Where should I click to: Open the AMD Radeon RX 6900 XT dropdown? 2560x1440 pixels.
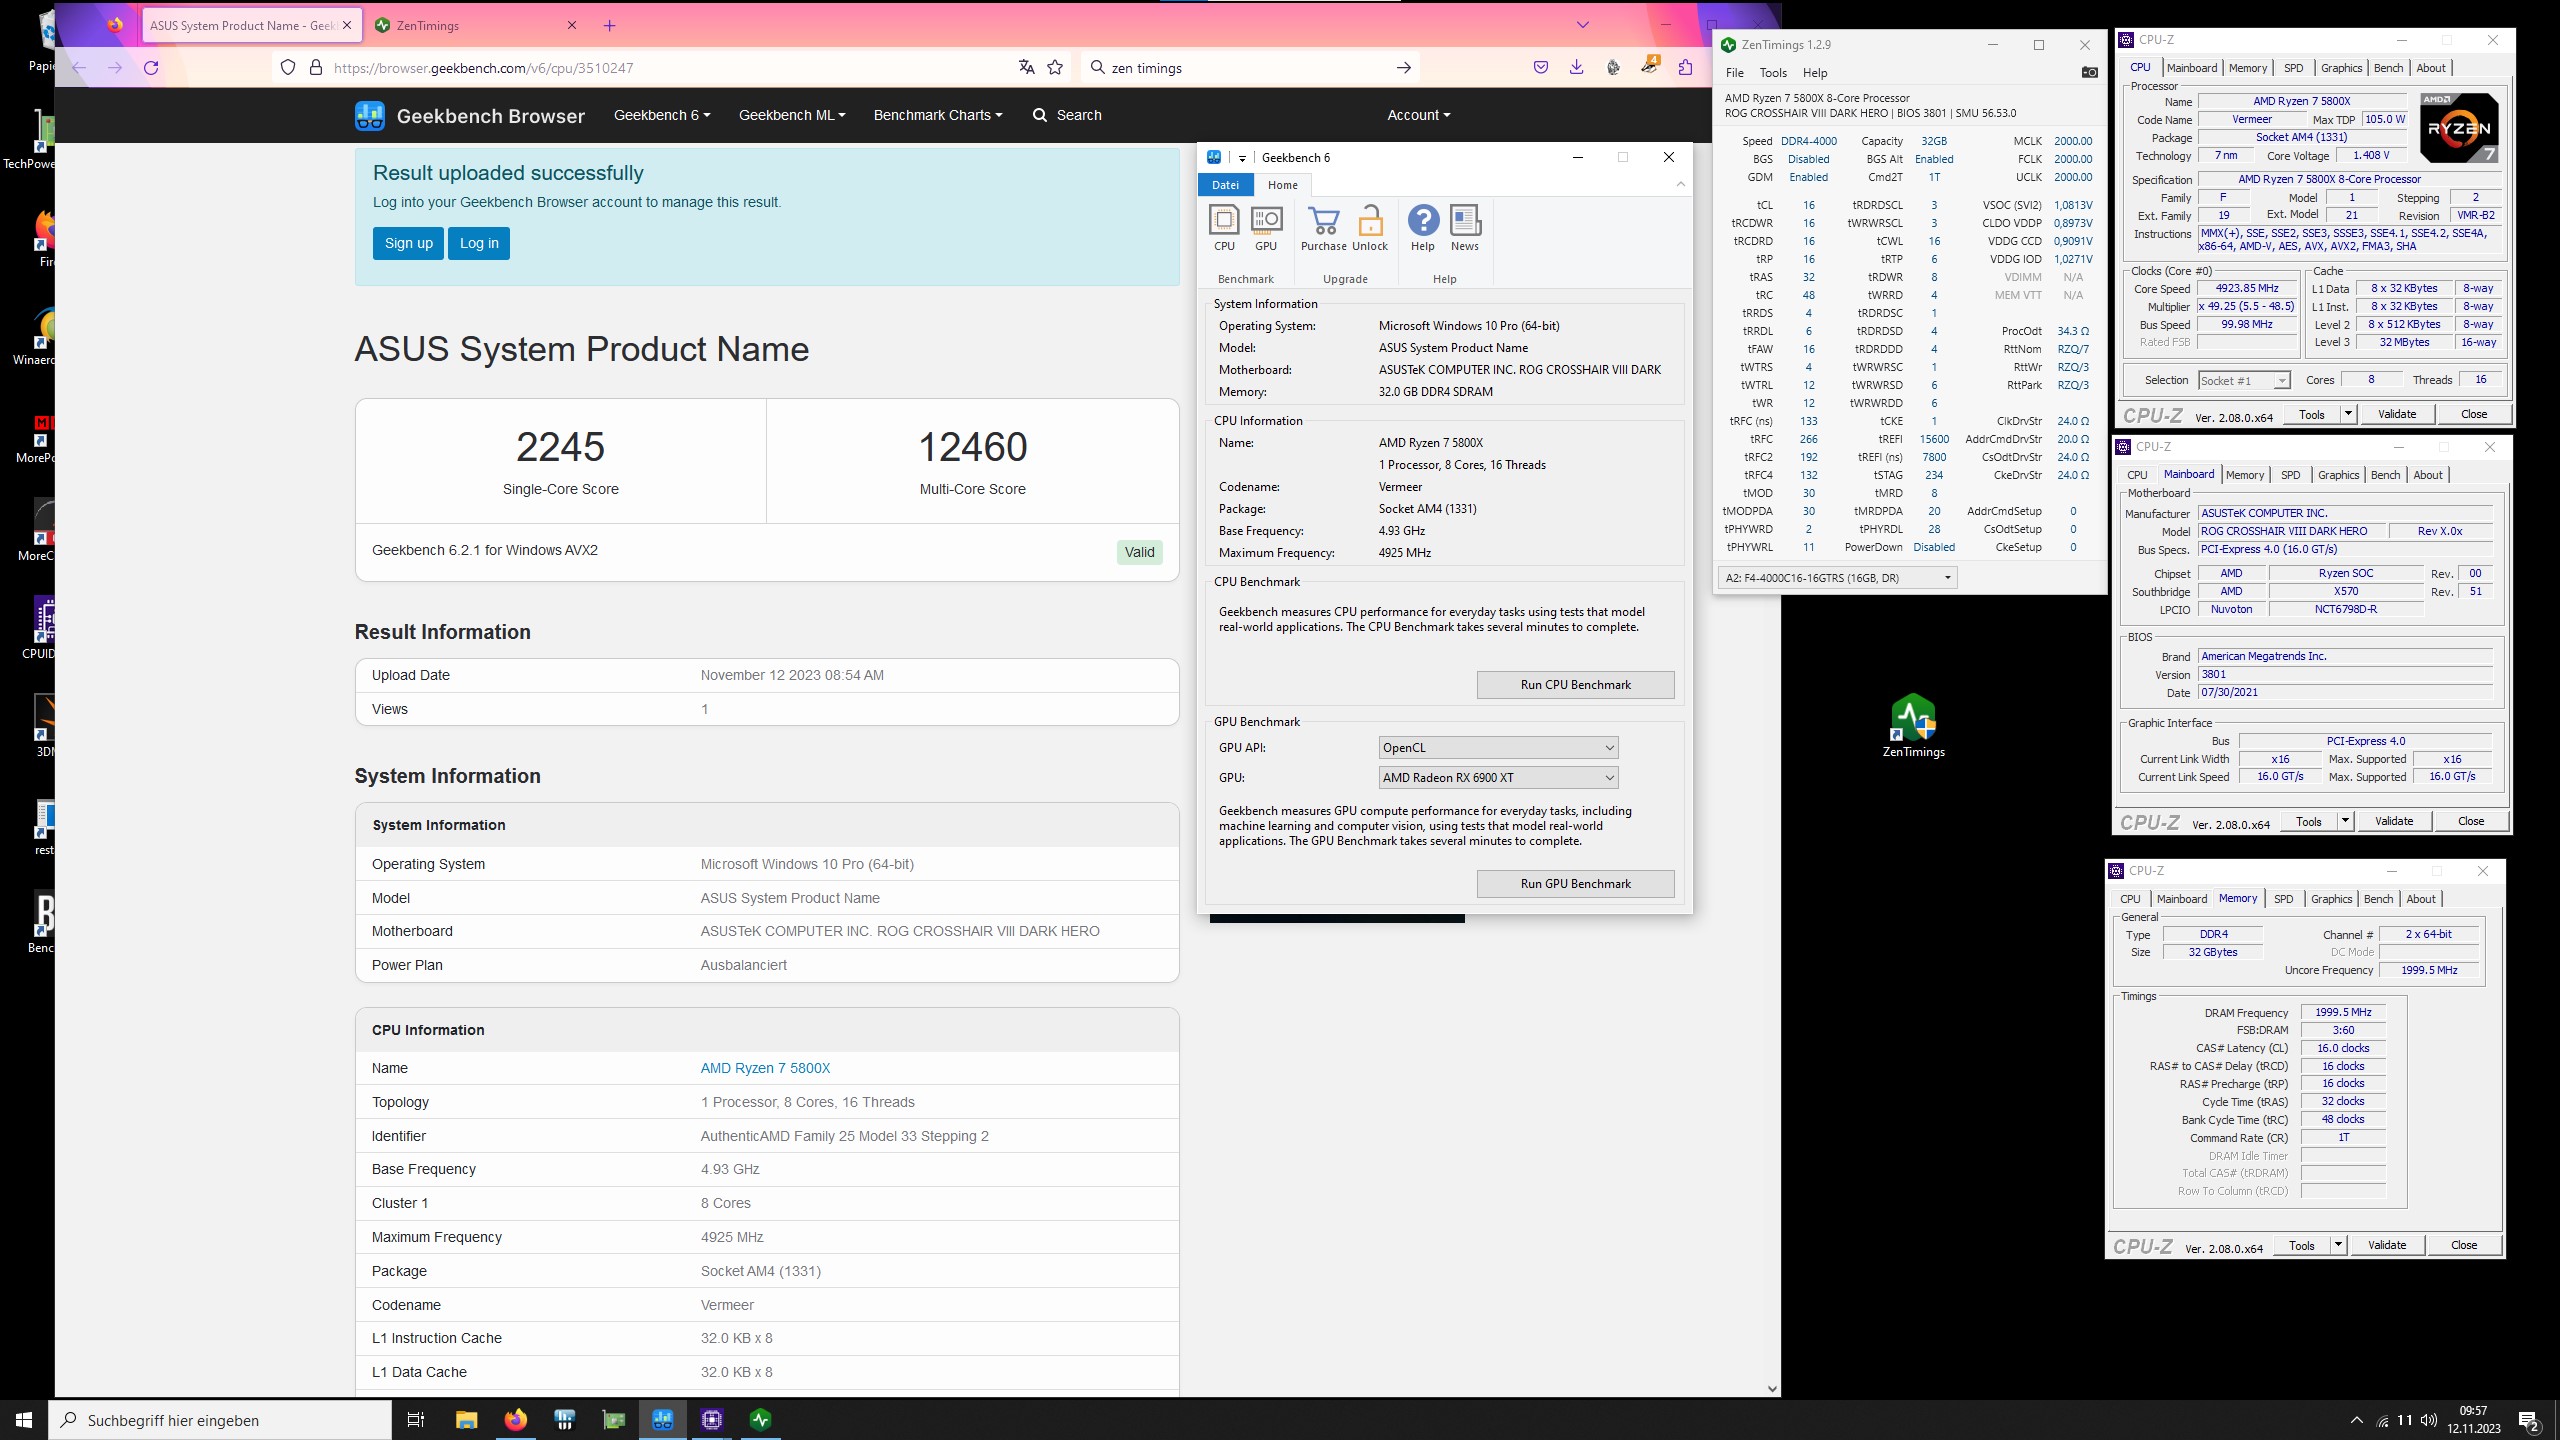coord(1498,778)
